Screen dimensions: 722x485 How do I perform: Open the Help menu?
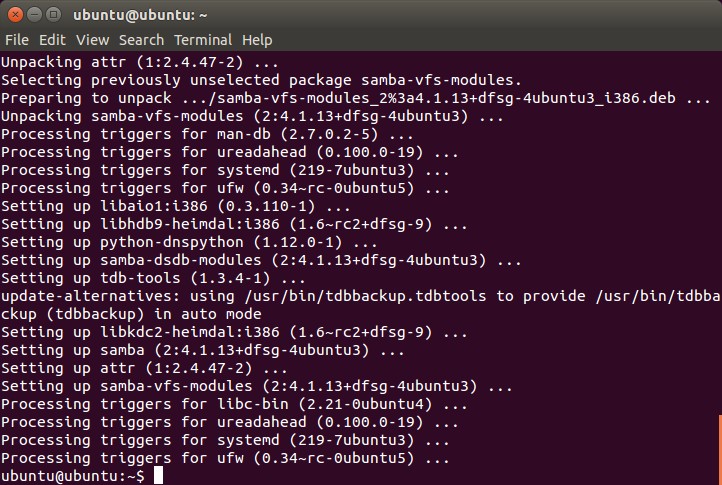pyautogui.click(x=257, y=40)
